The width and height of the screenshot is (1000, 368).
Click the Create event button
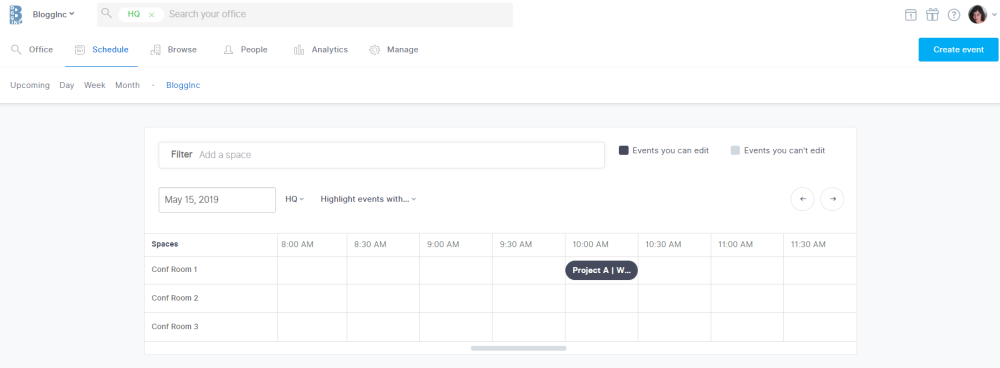958,49
